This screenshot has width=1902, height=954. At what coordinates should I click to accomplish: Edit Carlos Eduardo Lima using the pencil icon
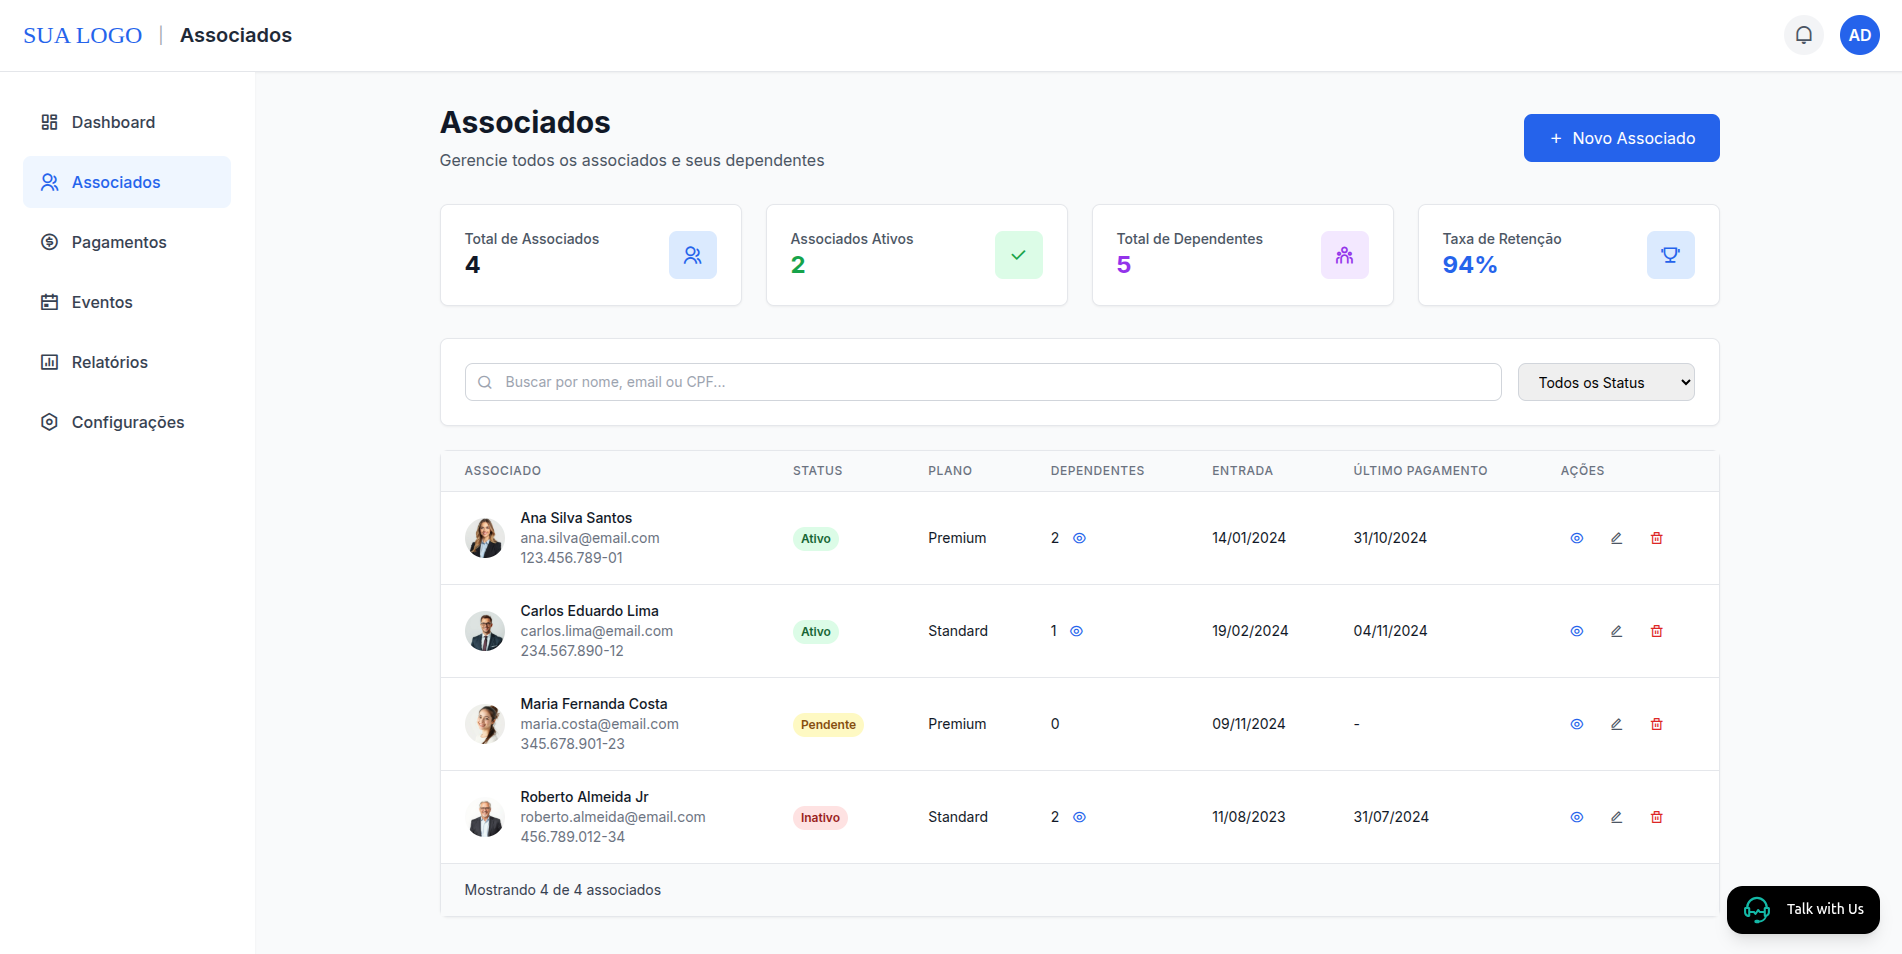1617,631
